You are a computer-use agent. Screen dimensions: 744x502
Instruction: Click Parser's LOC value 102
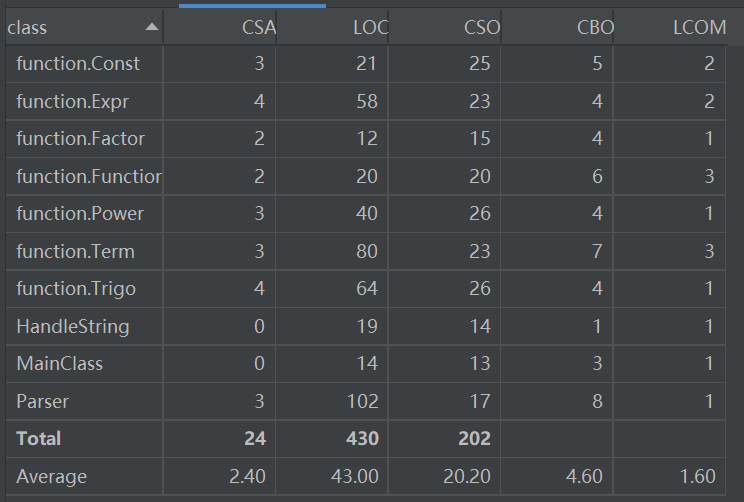pos(363,401)
